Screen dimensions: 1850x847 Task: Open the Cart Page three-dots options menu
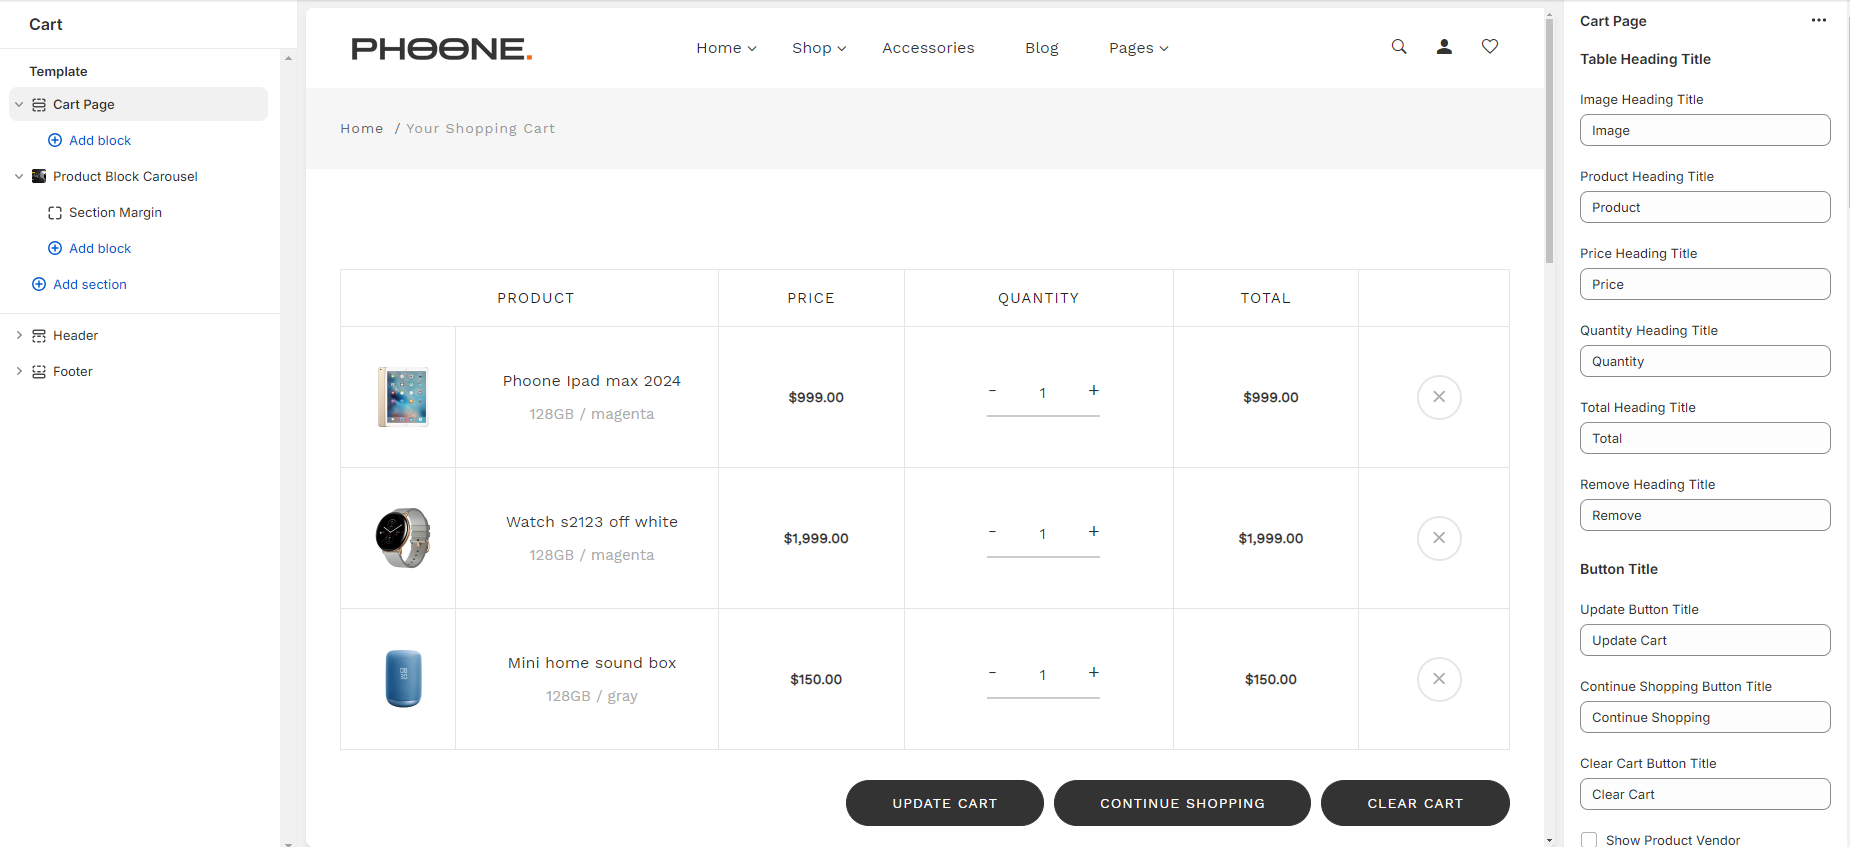tap(1819, 20)
